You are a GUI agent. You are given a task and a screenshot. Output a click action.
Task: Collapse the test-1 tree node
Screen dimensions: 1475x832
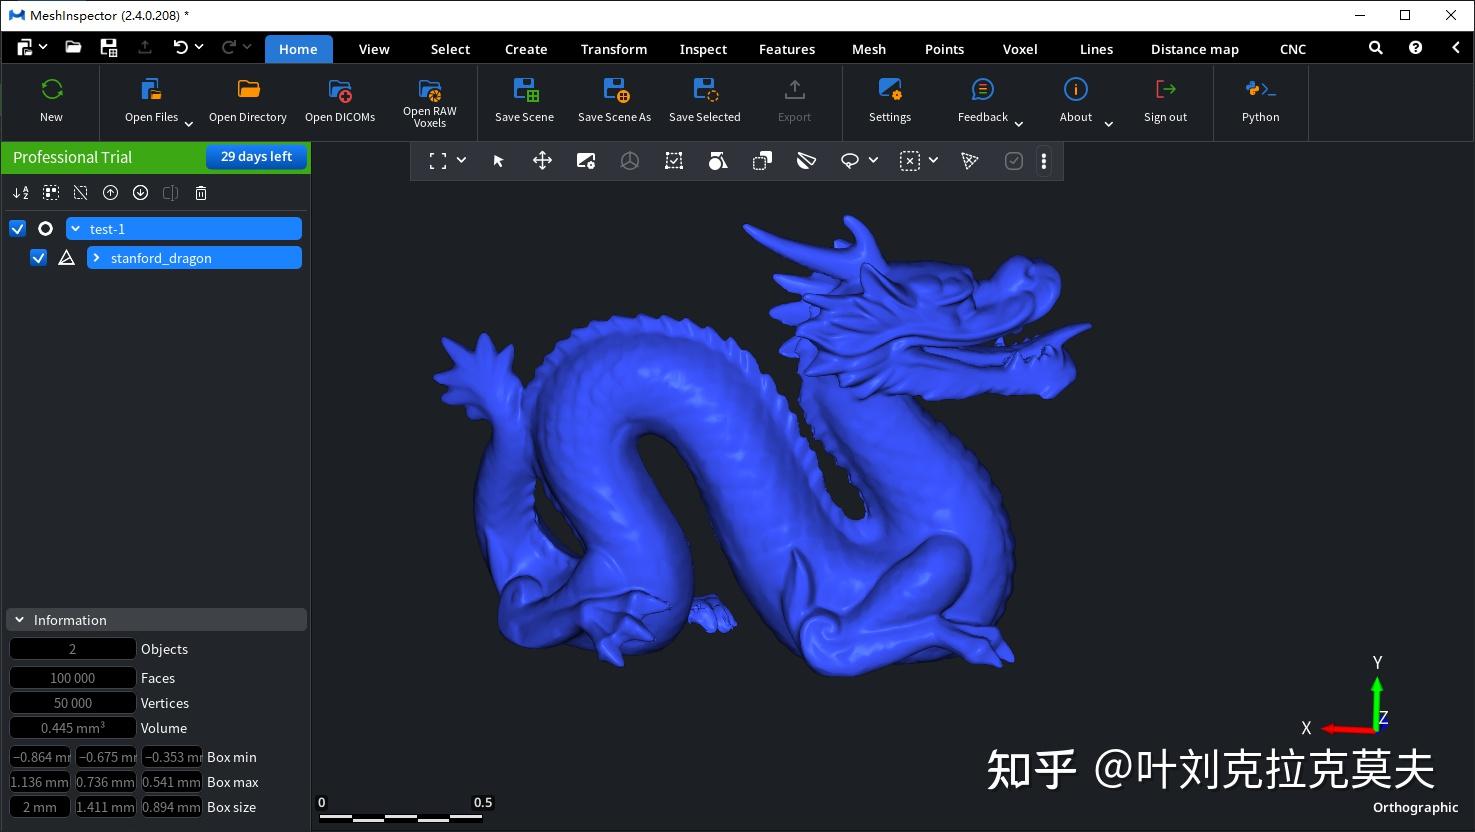[76, 229]
